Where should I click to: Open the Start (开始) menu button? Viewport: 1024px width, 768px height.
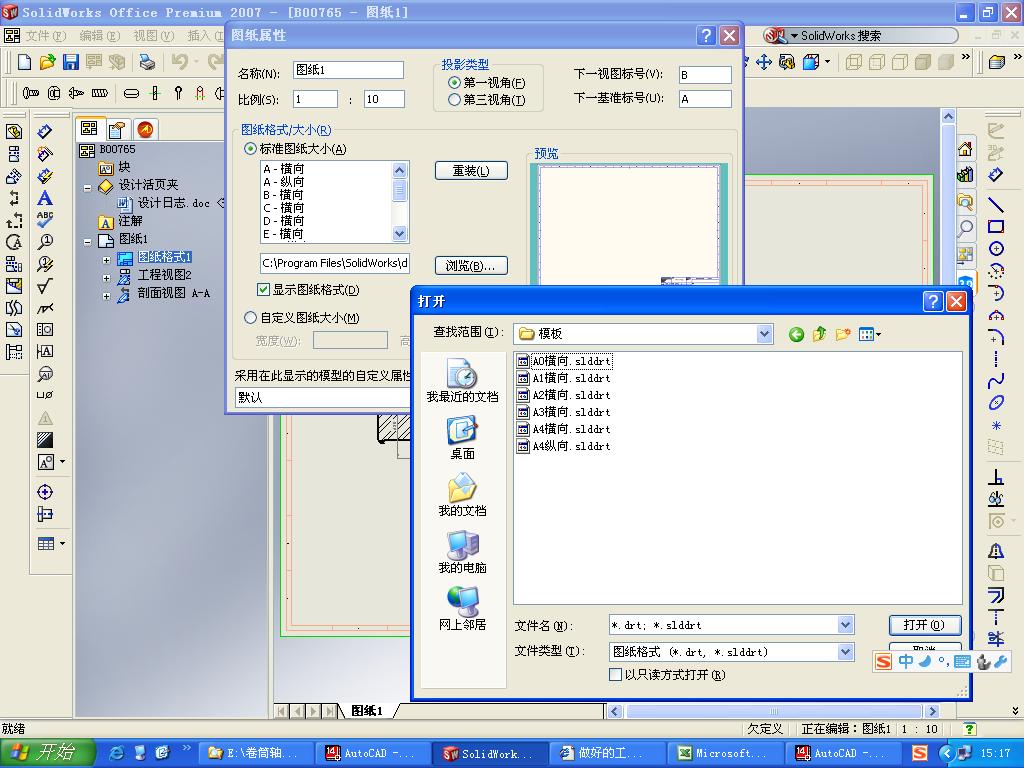tap(48, 753)
